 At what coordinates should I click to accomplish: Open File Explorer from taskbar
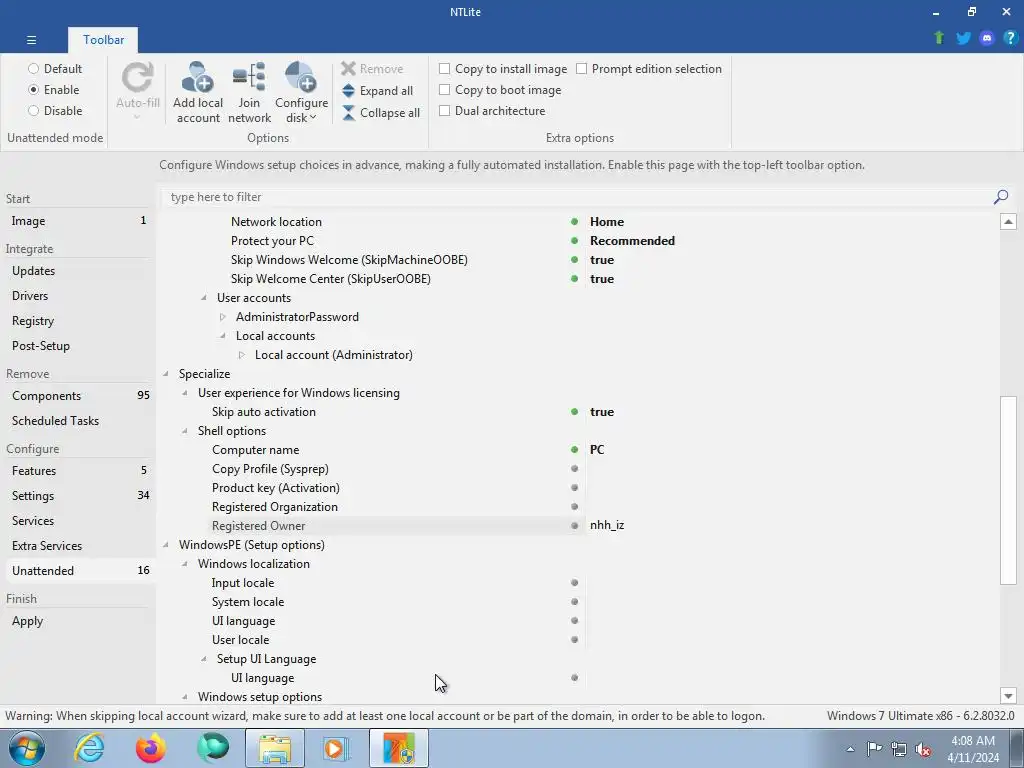click(275, 748)
